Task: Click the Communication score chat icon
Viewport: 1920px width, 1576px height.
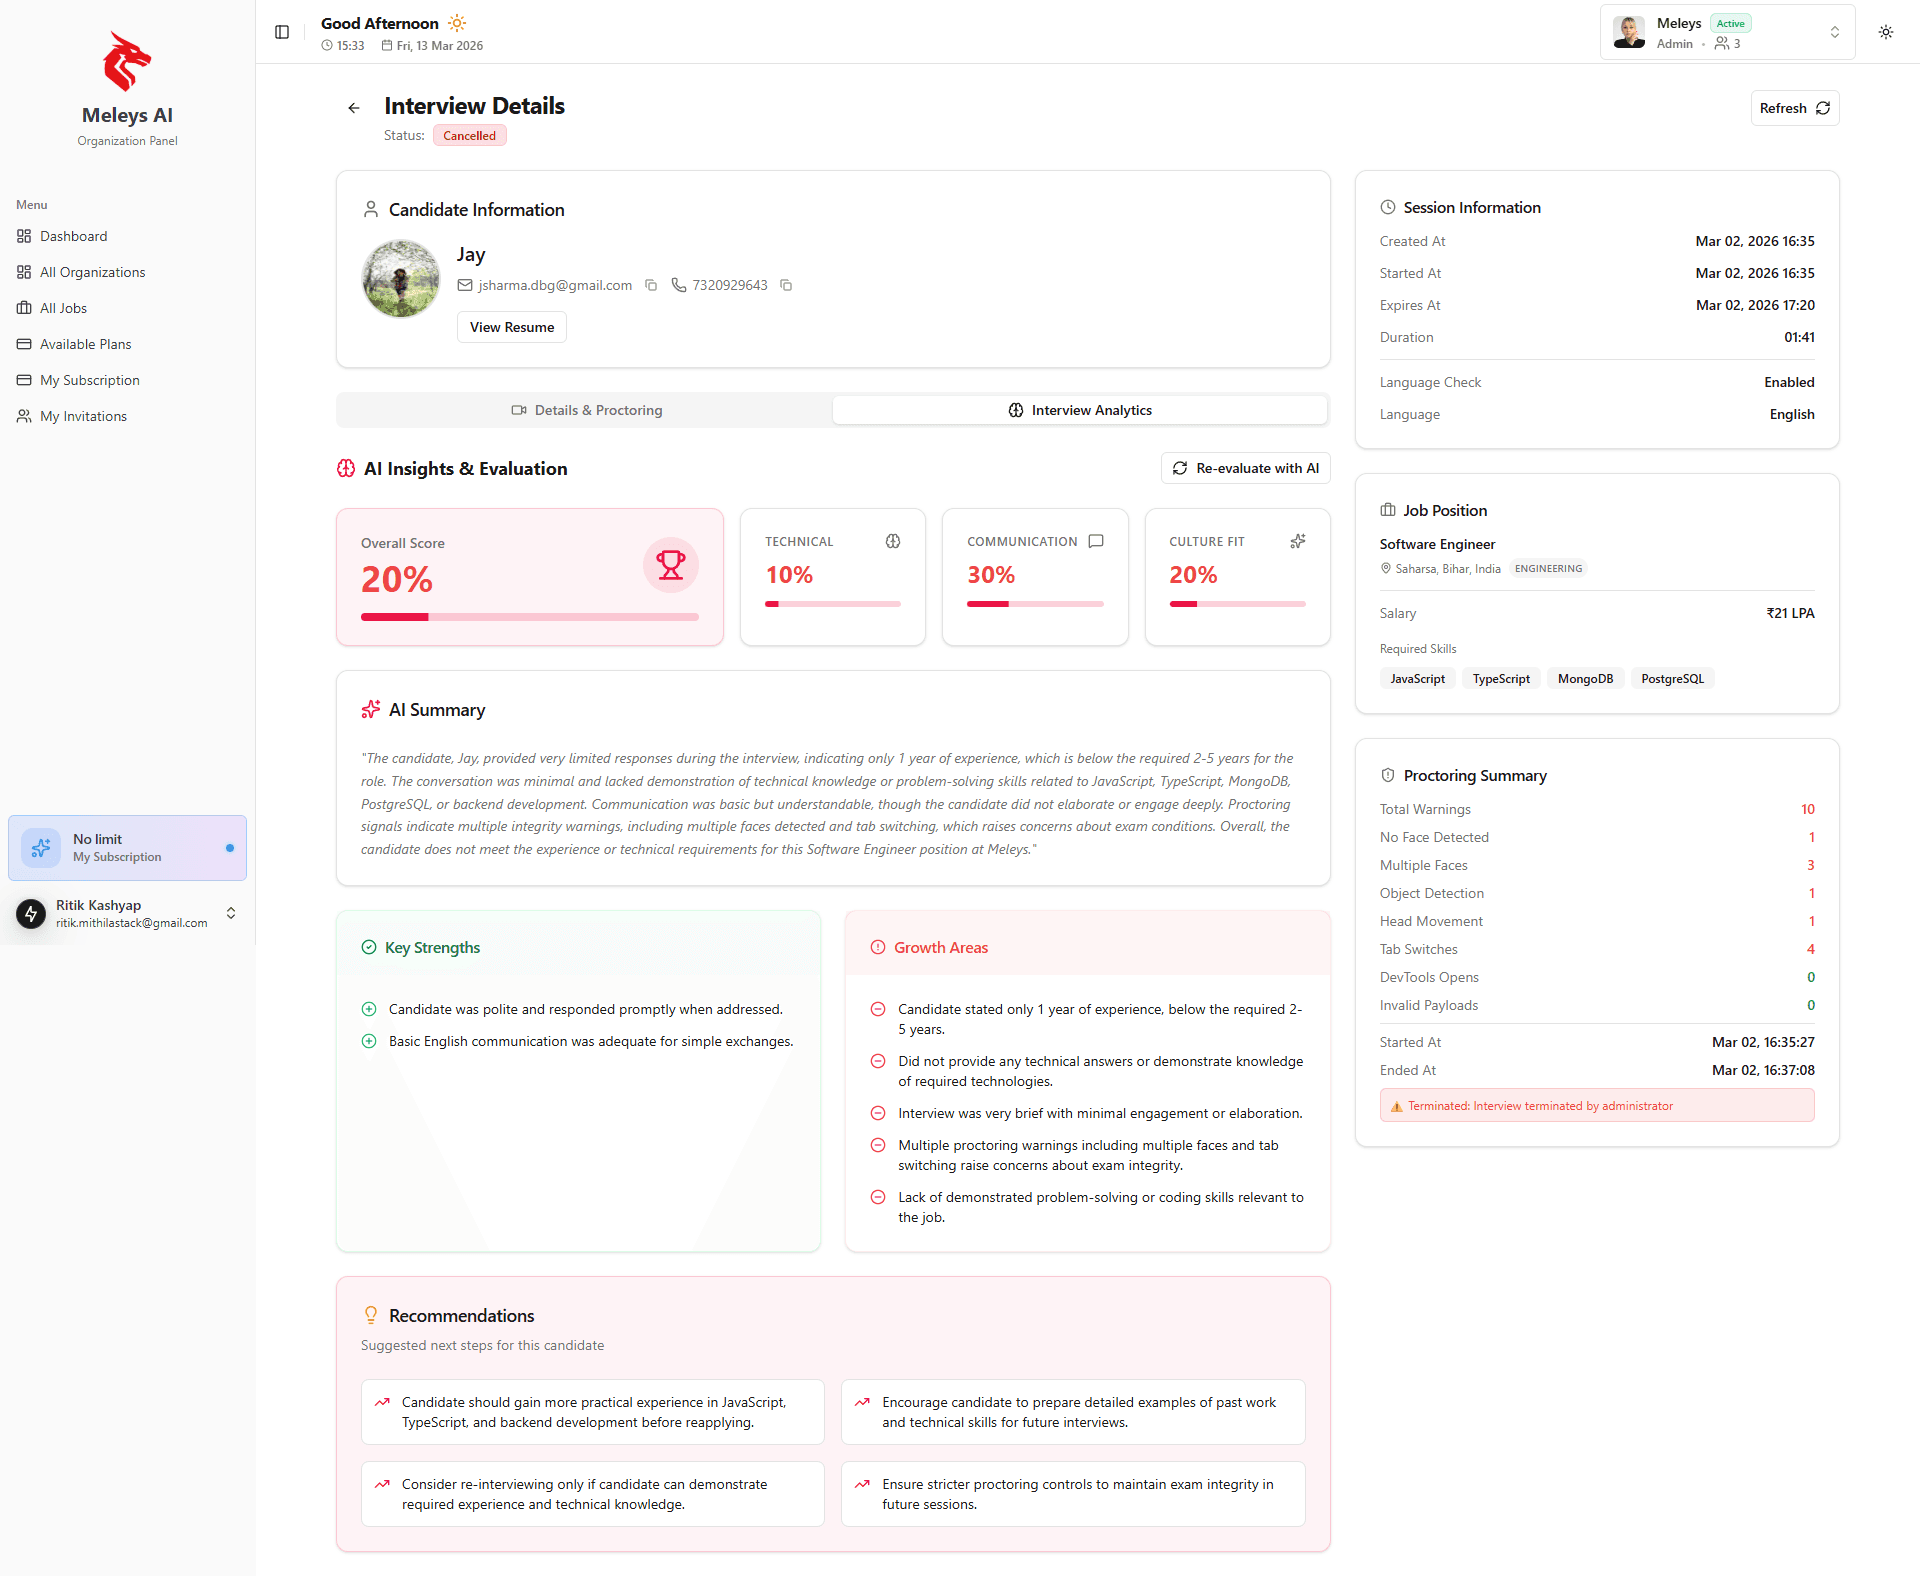Action: click(1096, 541)
